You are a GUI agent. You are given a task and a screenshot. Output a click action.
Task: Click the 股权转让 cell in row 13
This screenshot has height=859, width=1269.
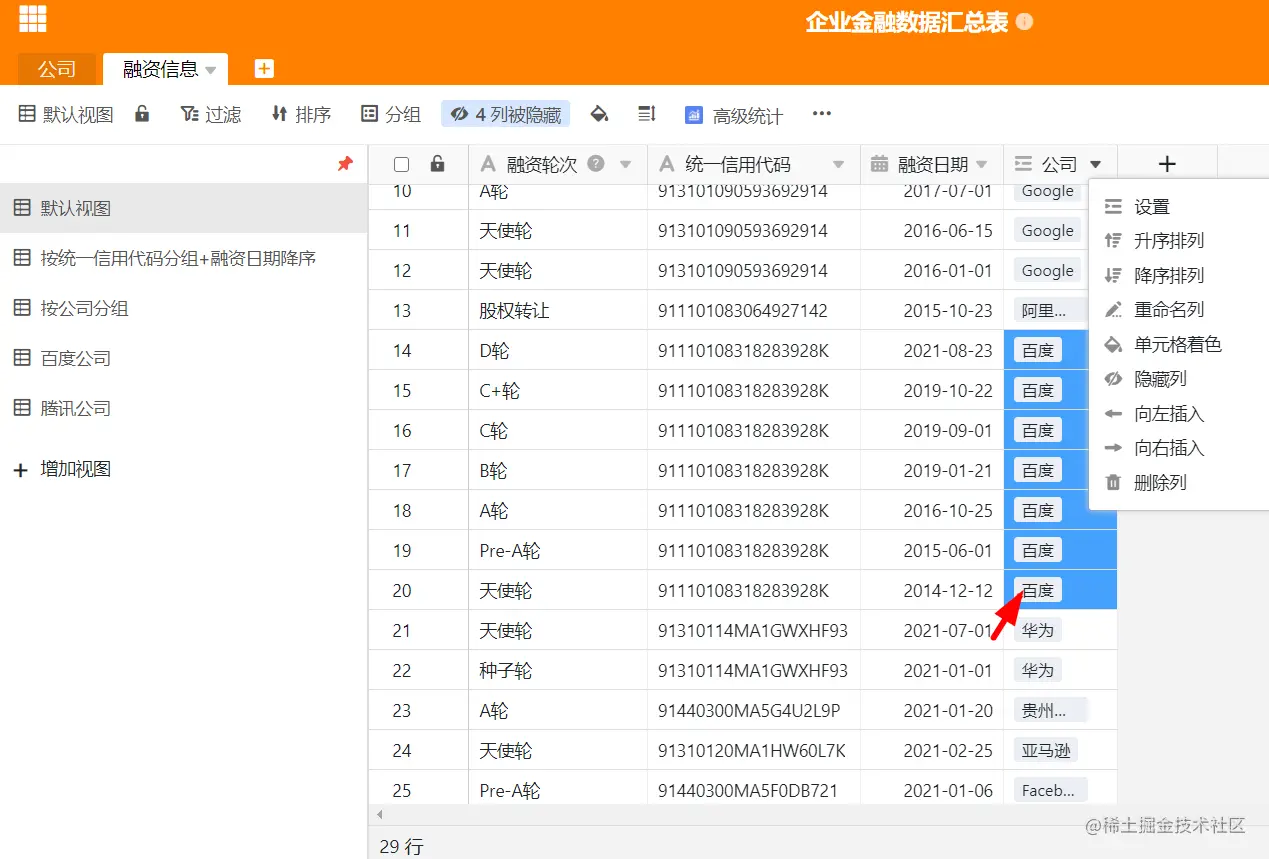point(558,310)
